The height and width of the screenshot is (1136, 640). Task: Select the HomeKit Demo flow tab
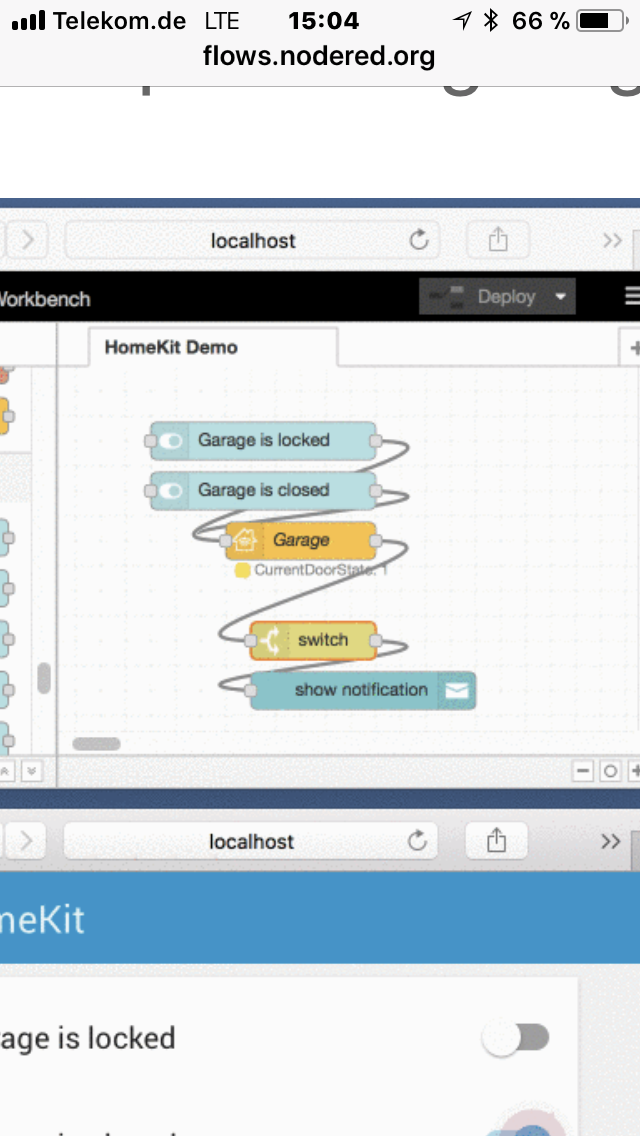171,348
